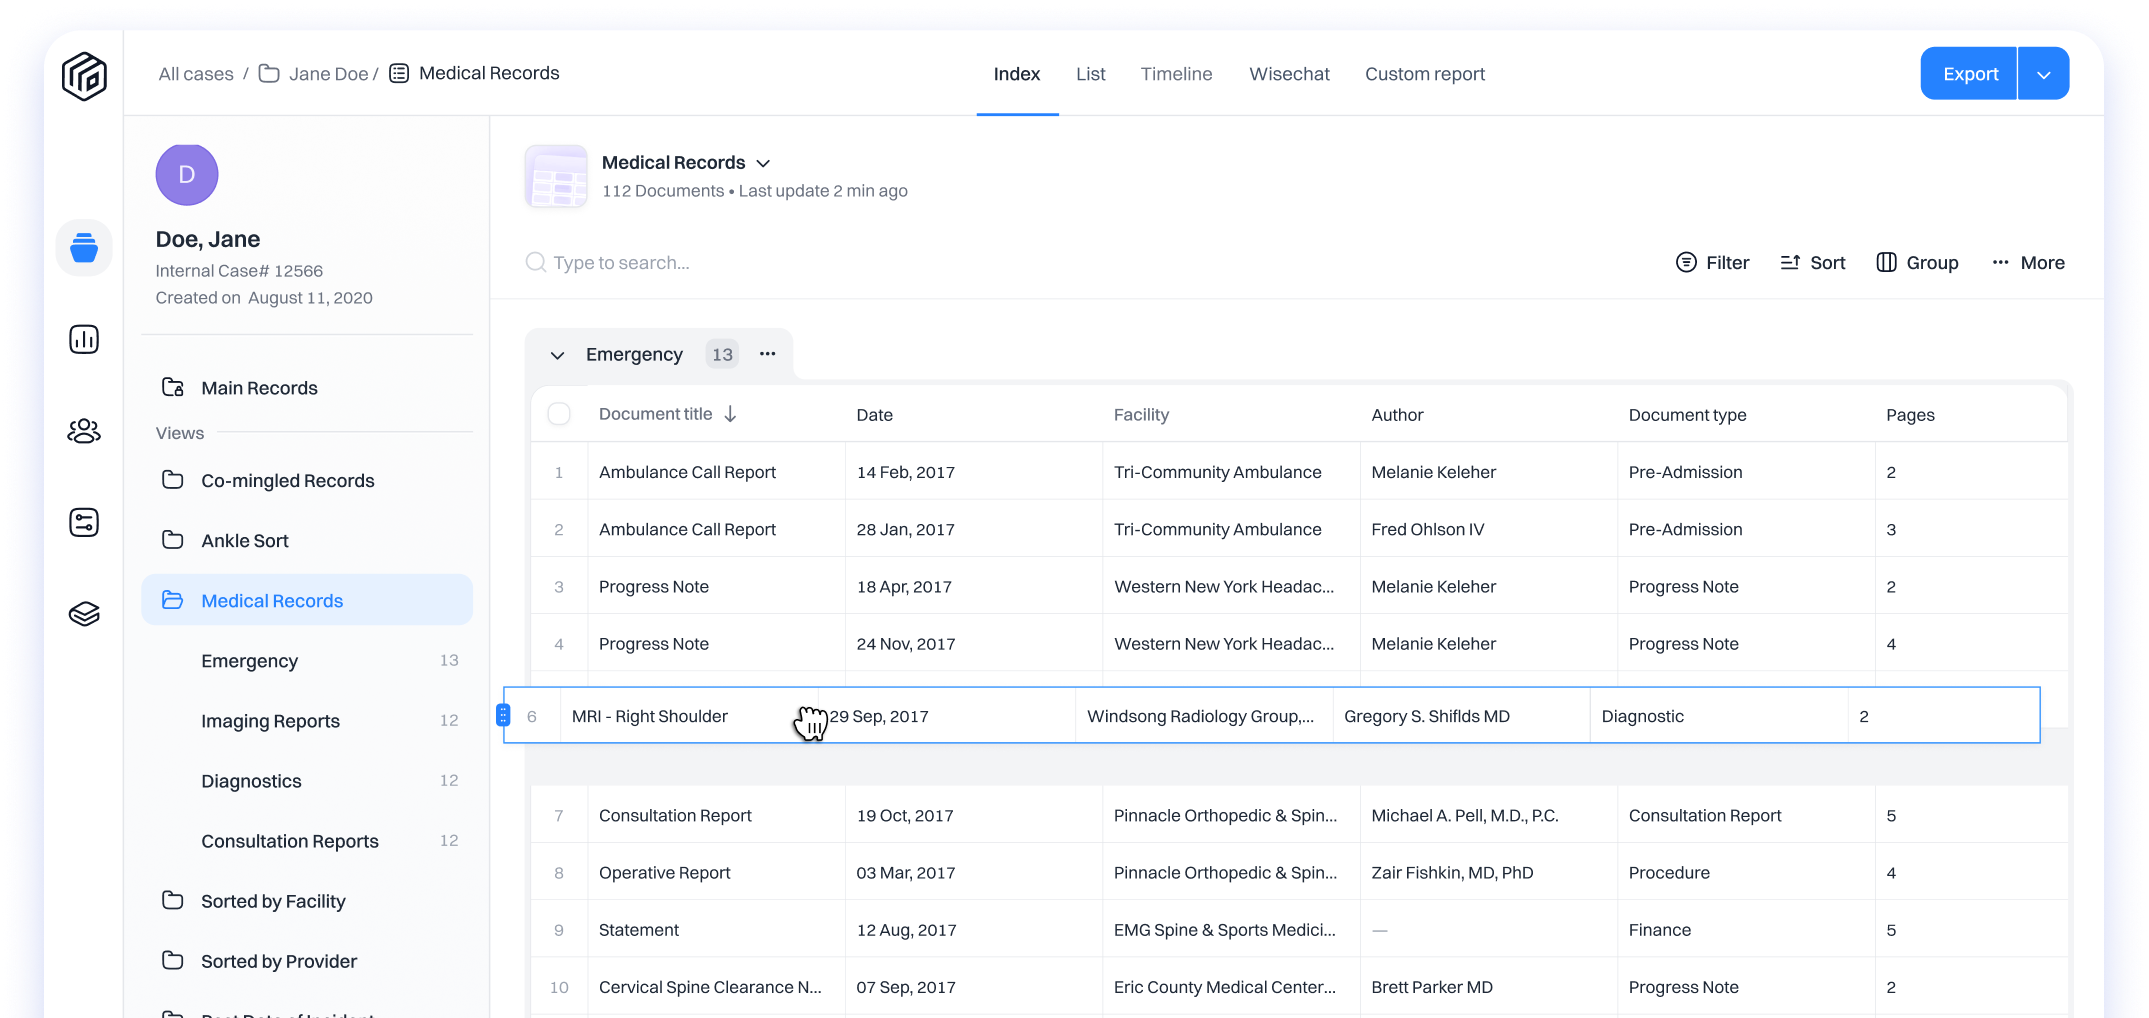Image resolution: width=2149 pixels, height=1018 pixels.
Task: Click Windsong Radiology Group facility cell
Action: [x=1203, y=716]
